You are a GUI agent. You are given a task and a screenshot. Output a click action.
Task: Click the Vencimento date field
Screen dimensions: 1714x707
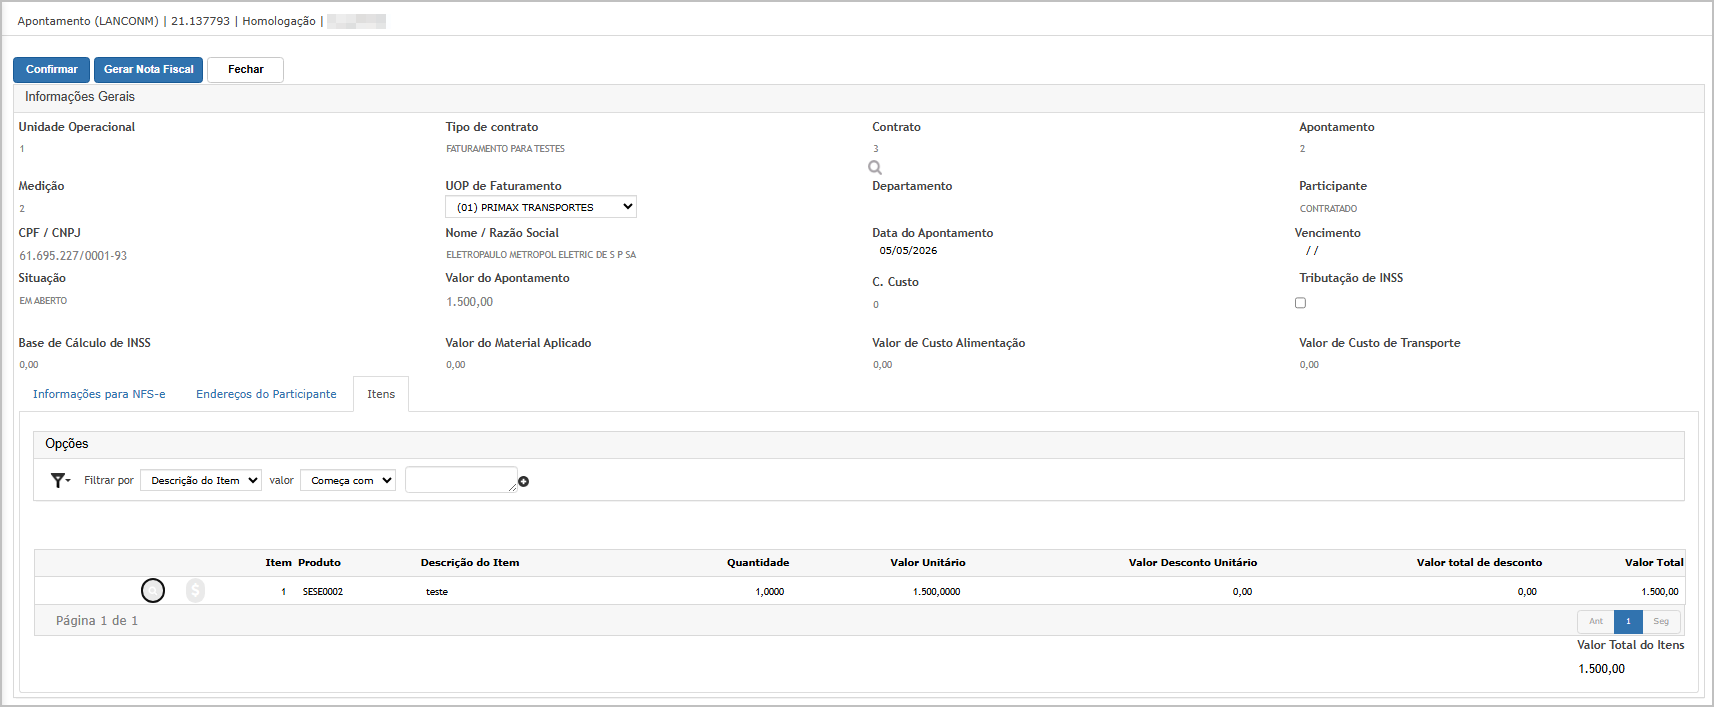[x=1312, y=251]
